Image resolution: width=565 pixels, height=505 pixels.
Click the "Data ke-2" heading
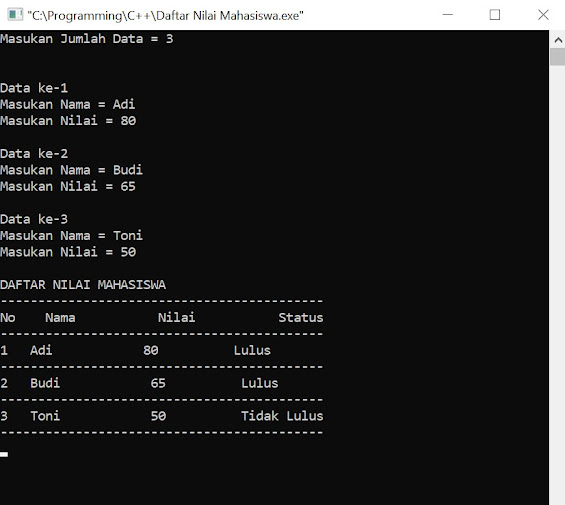click(x=34, y=154)
